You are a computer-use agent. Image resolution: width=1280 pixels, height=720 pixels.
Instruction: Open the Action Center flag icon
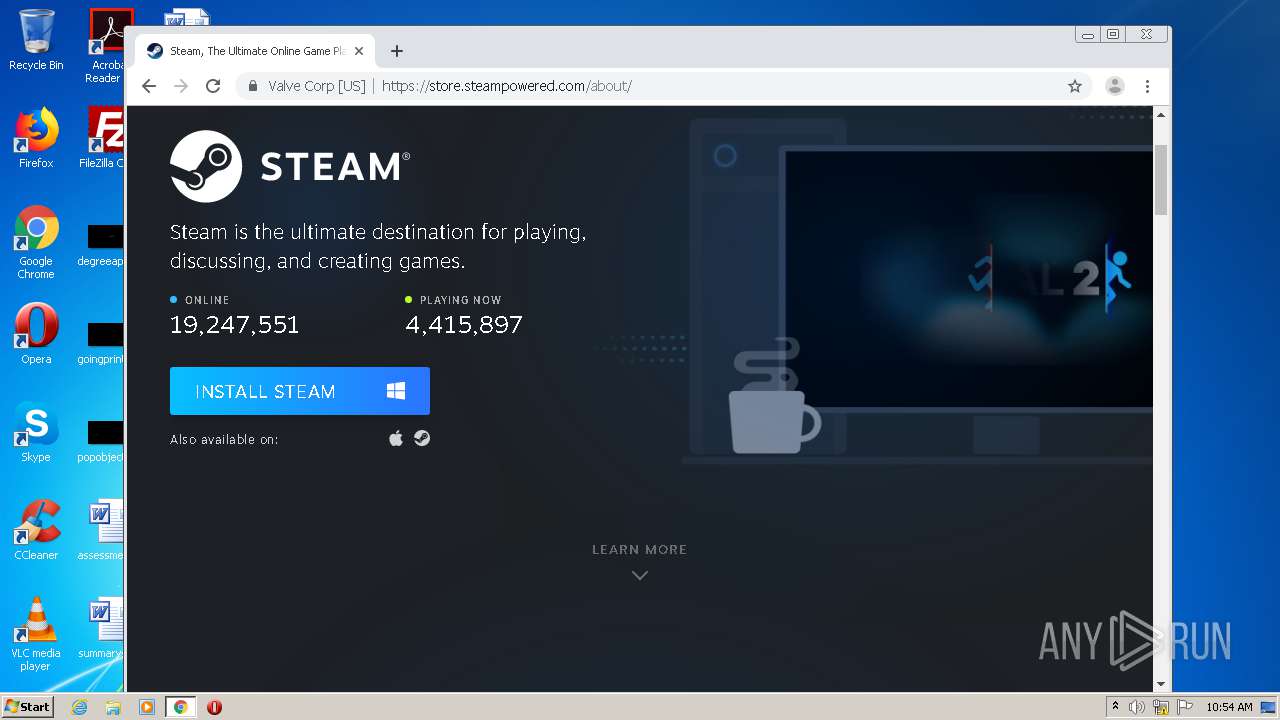tap(1185, 707)
